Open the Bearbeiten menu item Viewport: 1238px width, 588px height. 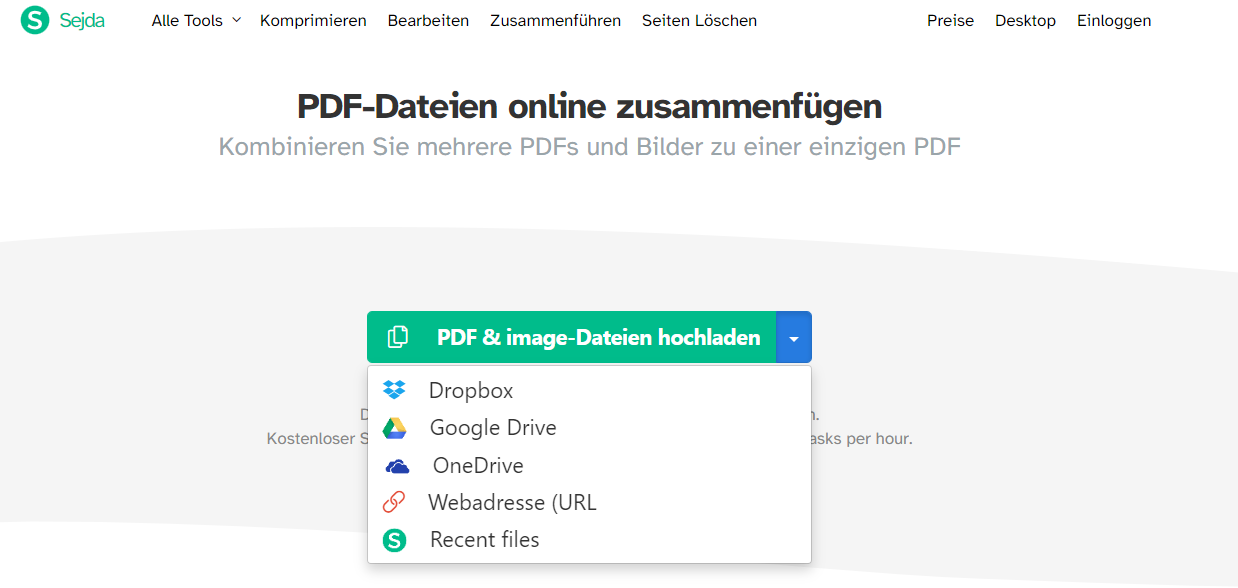coord(428,20)
